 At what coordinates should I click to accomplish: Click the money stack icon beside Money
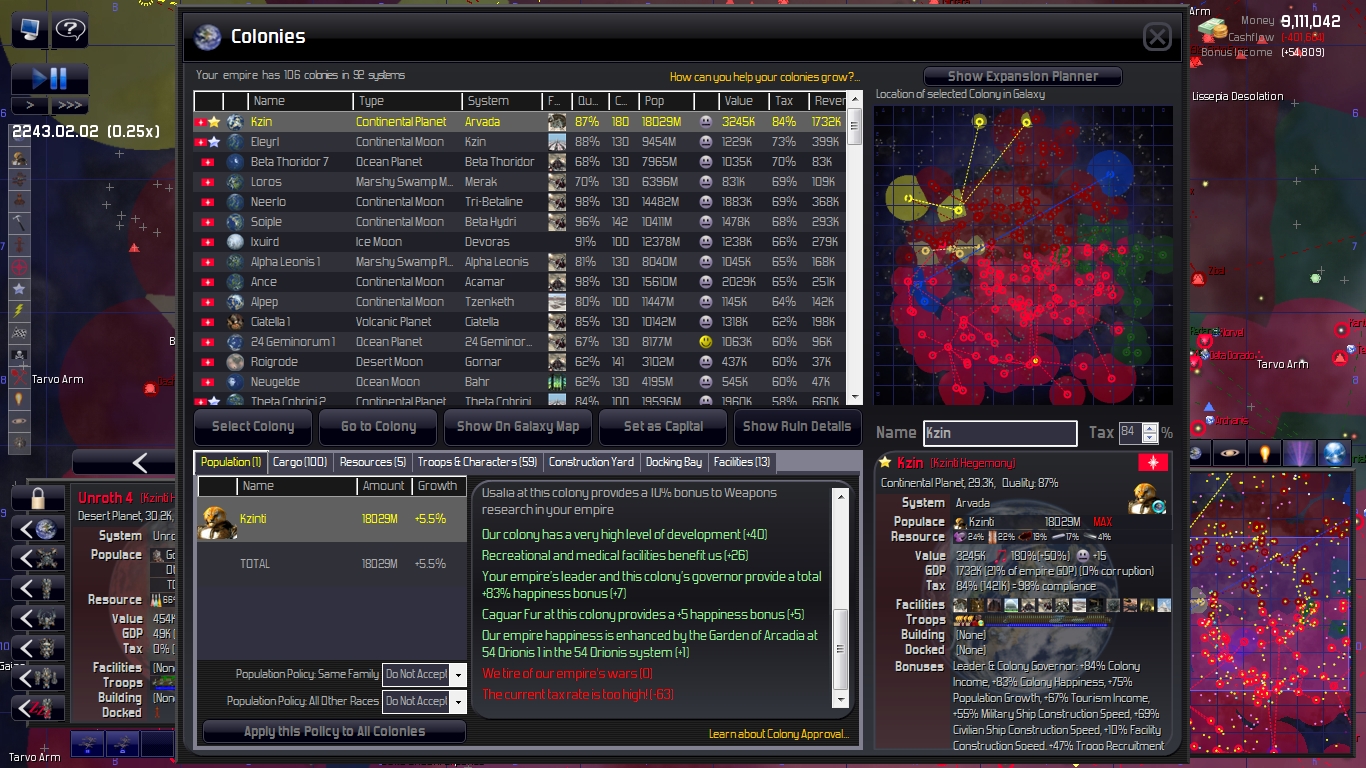[1212, 30]
